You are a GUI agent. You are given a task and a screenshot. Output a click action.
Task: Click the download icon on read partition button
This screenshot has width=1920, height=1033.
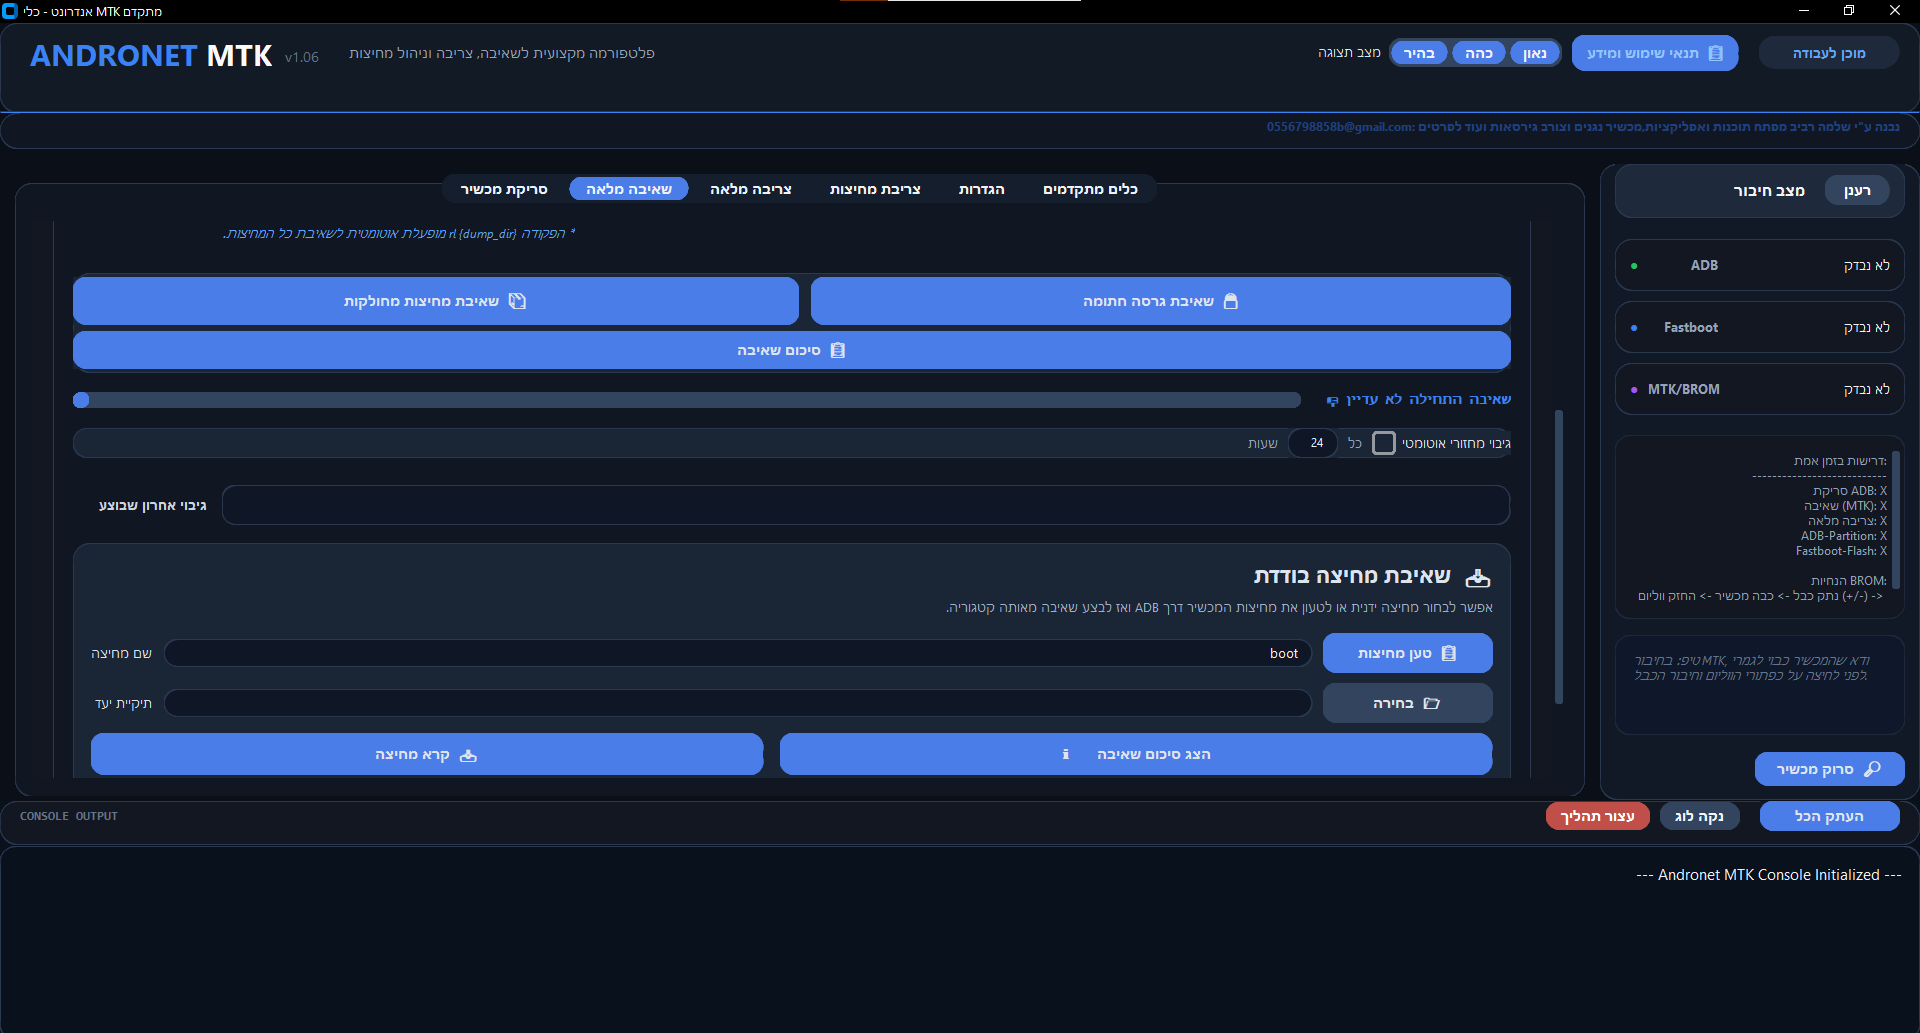point(468,755)
